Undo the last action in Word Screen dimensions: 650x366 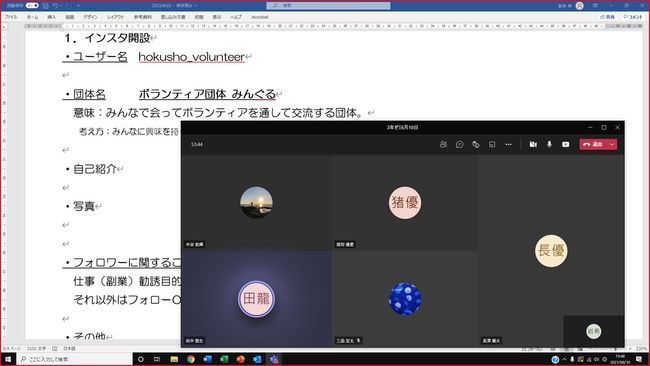point(56,5)
